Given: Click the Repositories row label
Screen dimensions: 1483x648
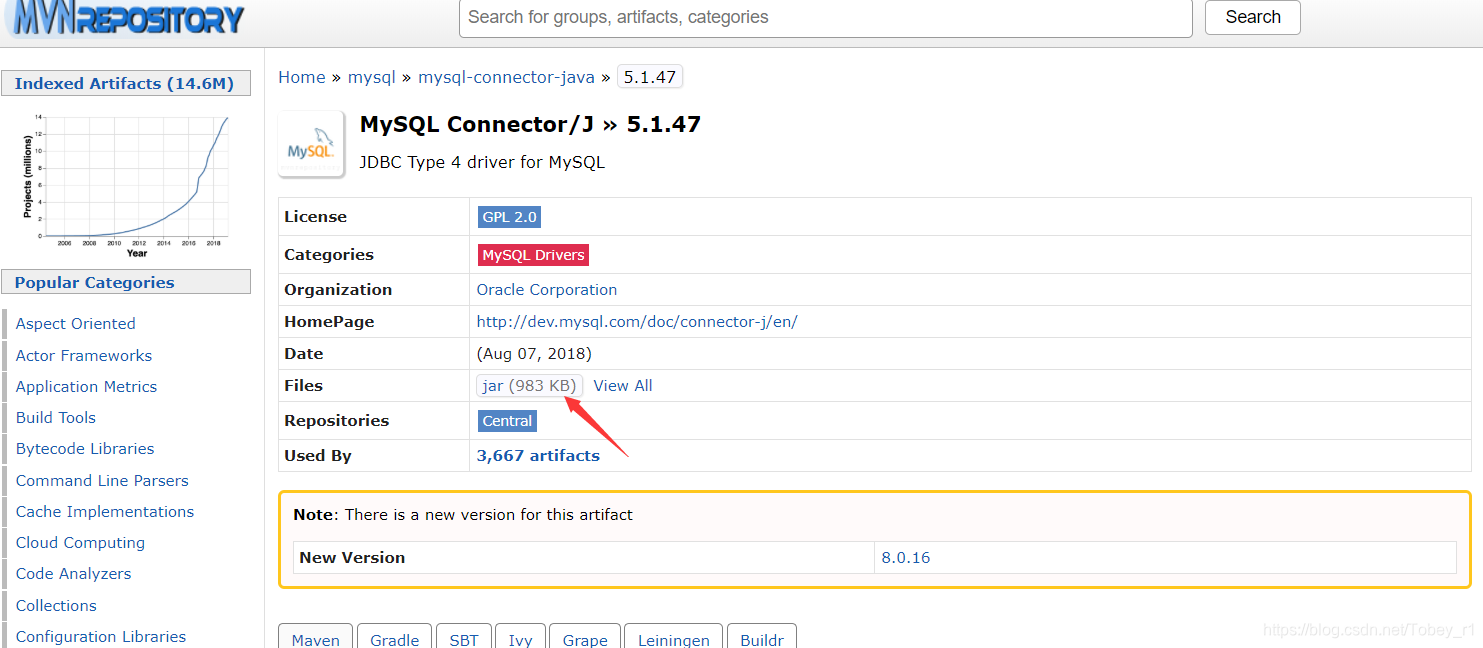Looking at the screenshot, I should (x=337, y=421).
